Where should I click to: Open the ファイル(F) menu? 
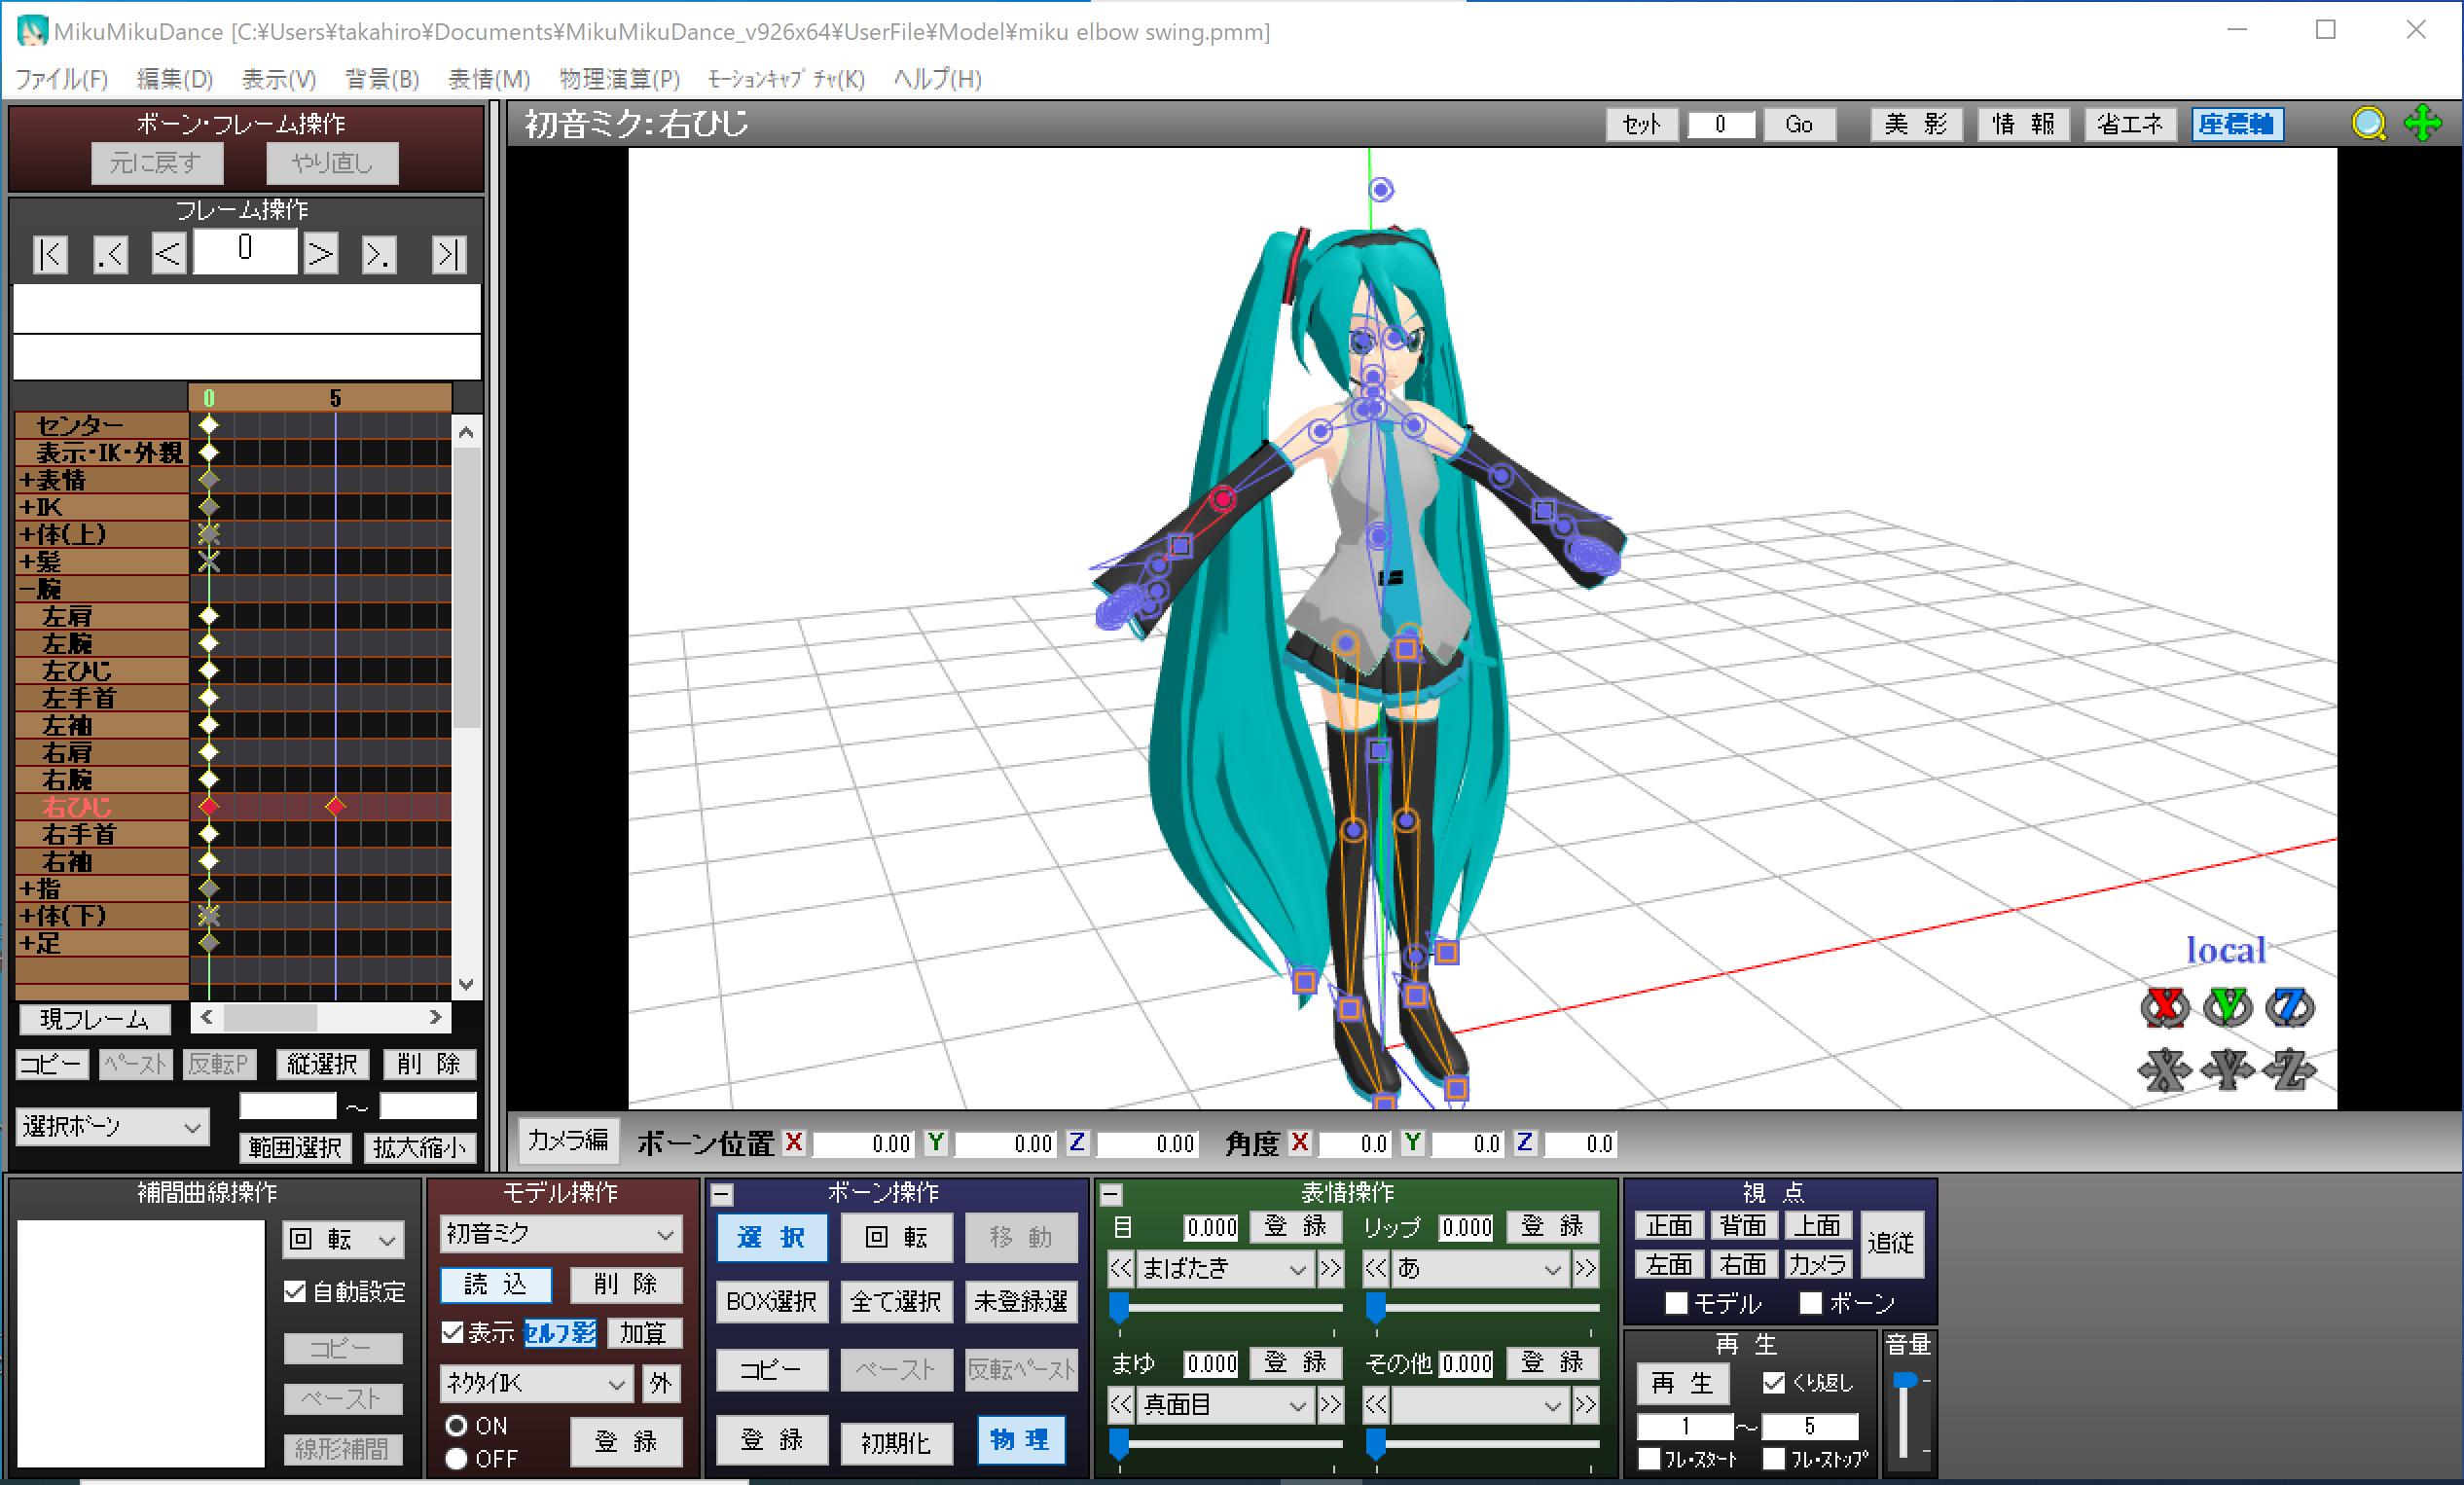tap(62, 79)
